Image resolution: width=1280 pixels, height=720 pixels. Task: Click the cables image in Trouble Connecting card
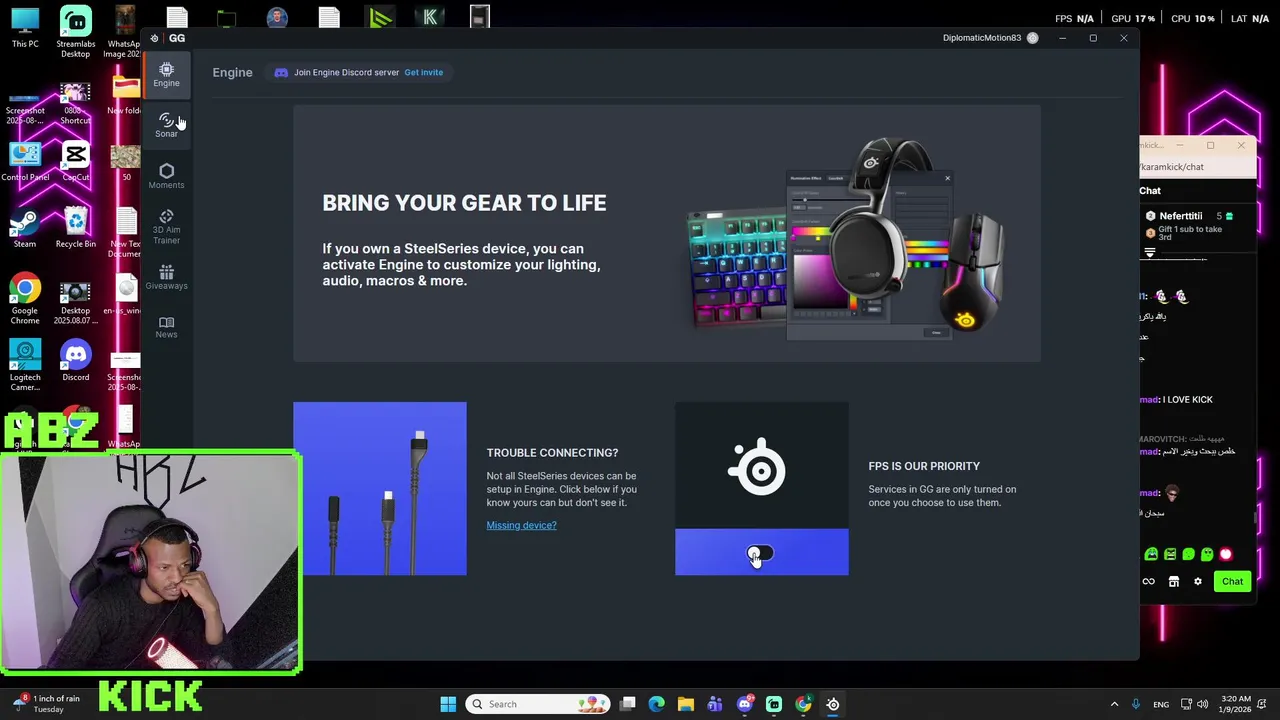point(380,489)
